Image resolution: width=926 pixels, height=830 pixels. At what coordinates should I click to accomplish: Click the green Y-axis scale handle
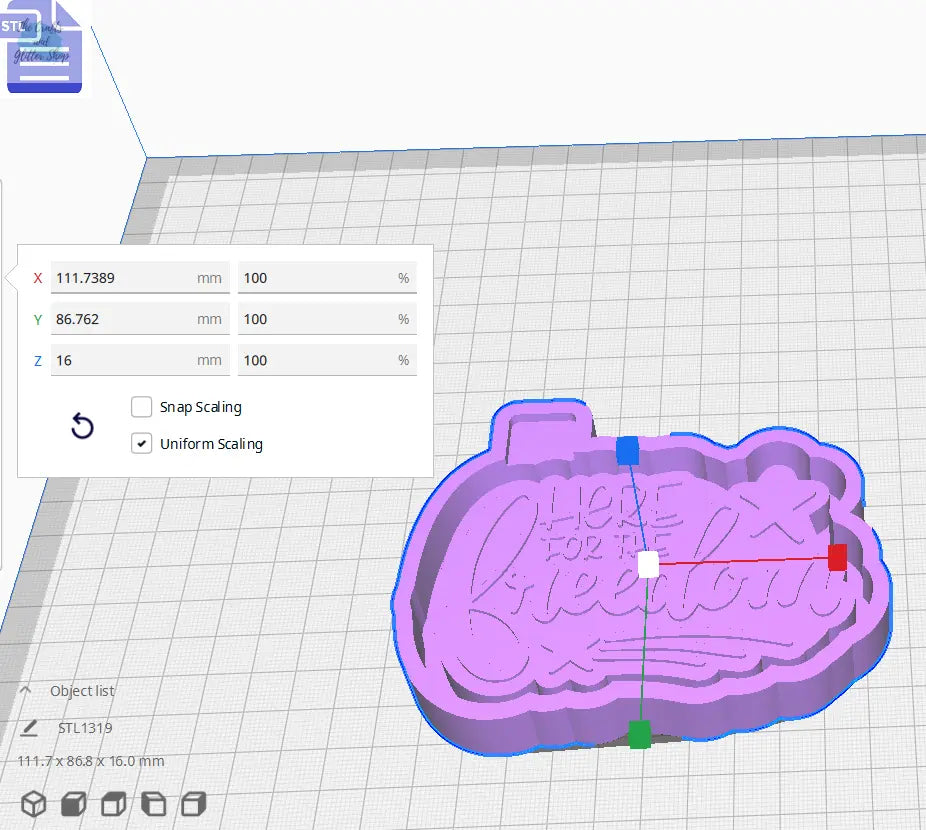pyautogui.click(x=638, y=734)
